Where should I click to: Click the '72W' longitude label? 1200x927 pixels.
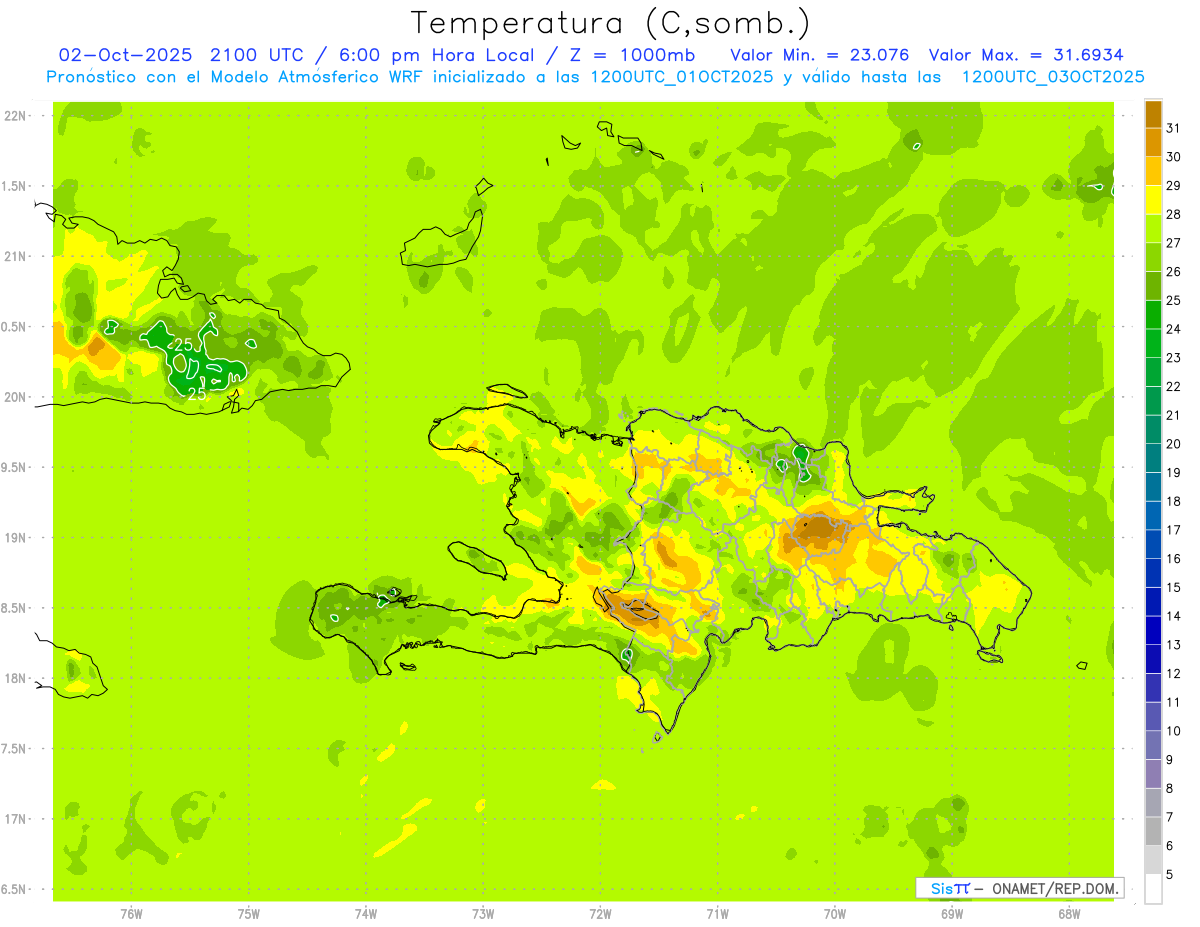pyautogui.click(x=601, y=914)
